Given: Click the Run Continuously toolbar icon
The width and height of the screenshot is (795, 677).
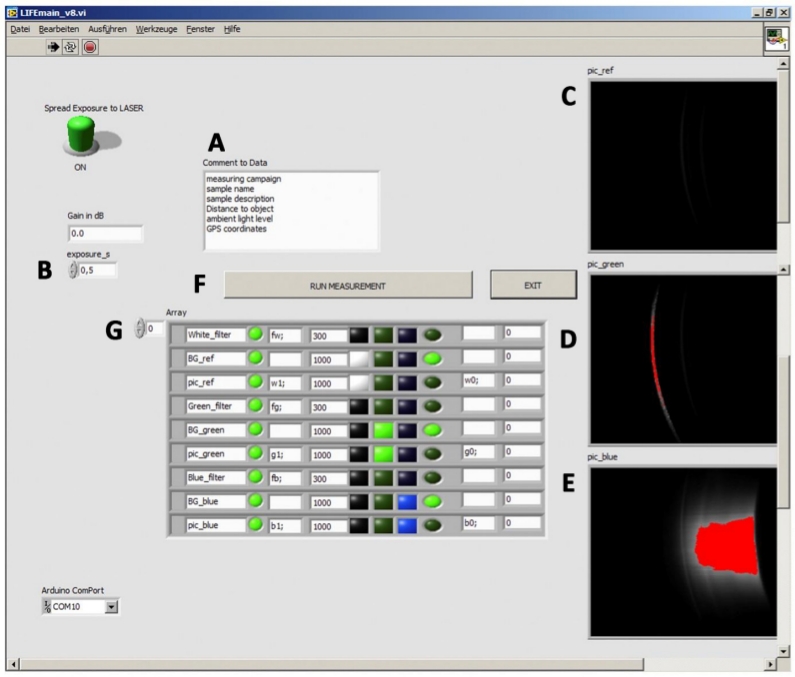Looking at the screenshot, I should [70, 47].
